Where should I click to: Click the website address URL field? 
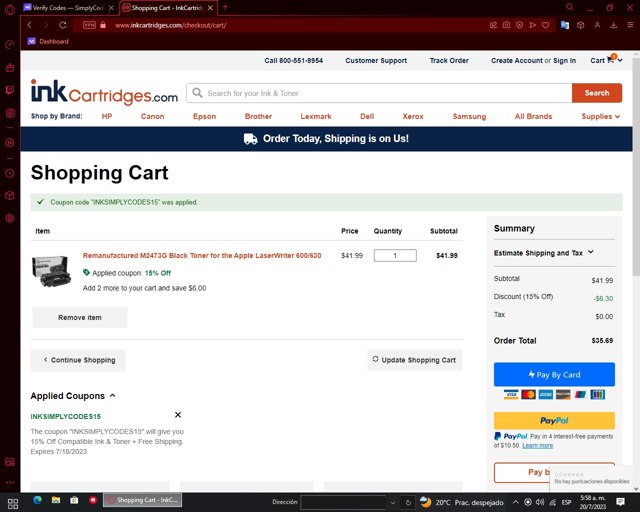click(171, 25)
